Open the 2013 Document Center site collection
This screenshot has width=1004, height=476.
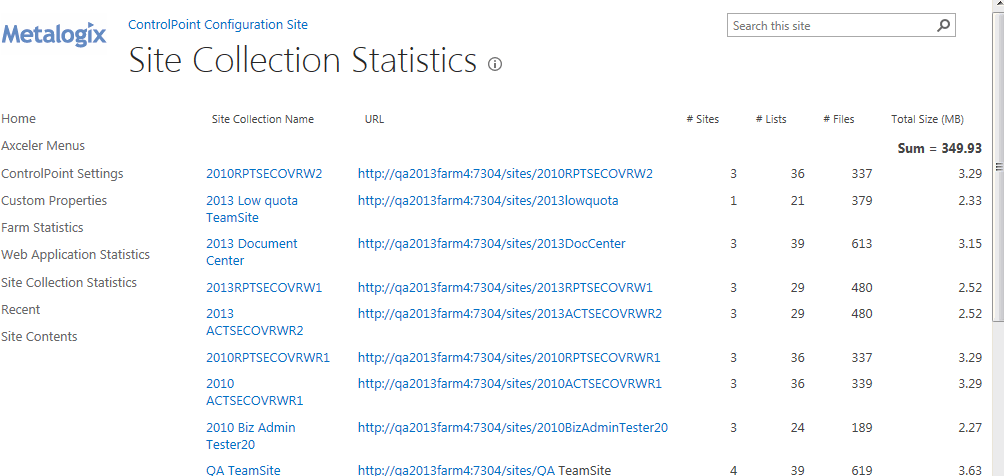click(x=251, y=252)
